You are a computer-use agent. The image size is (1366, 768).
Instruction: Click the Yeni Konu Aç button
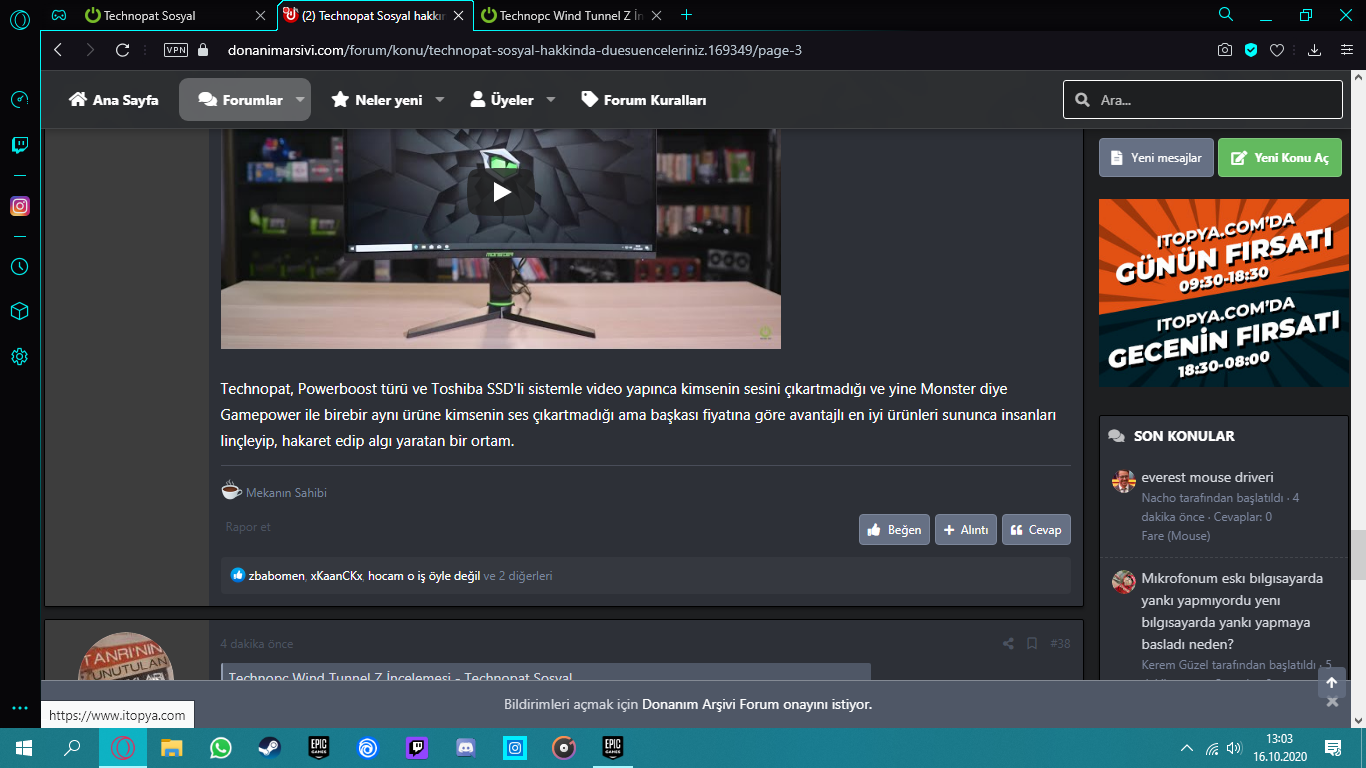pyautogui.click(x=1280, y=158)
